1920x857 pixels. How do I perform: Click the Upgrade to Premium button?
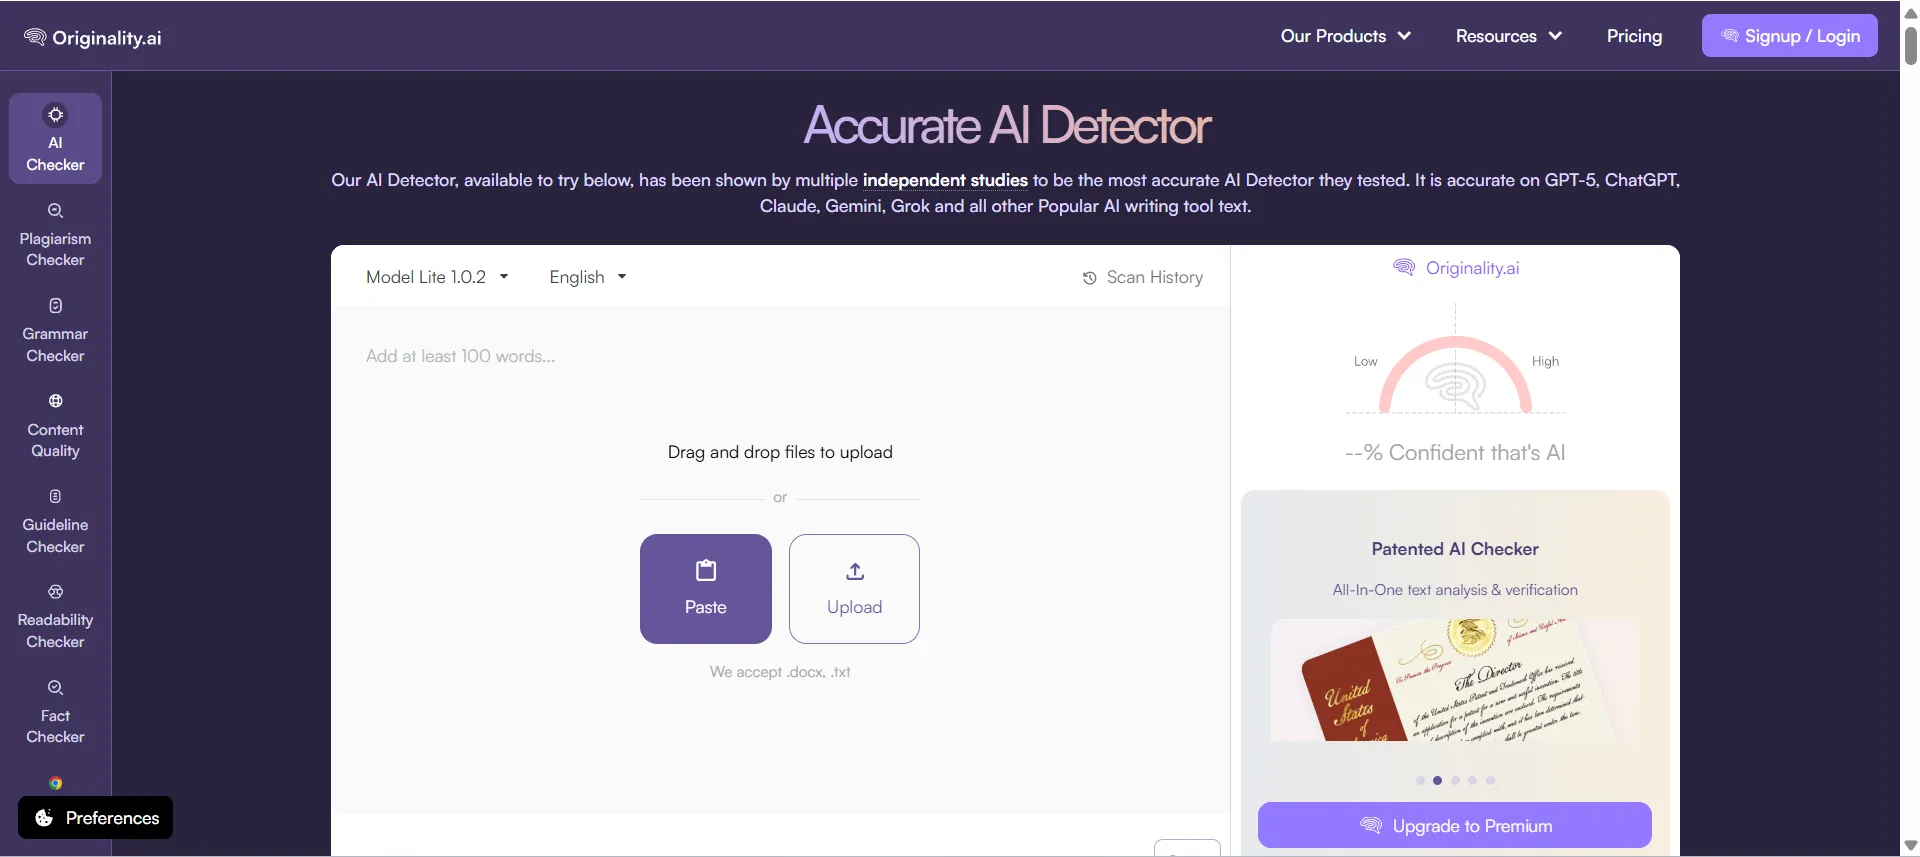pyautogui.click(x=1455, y=826)
